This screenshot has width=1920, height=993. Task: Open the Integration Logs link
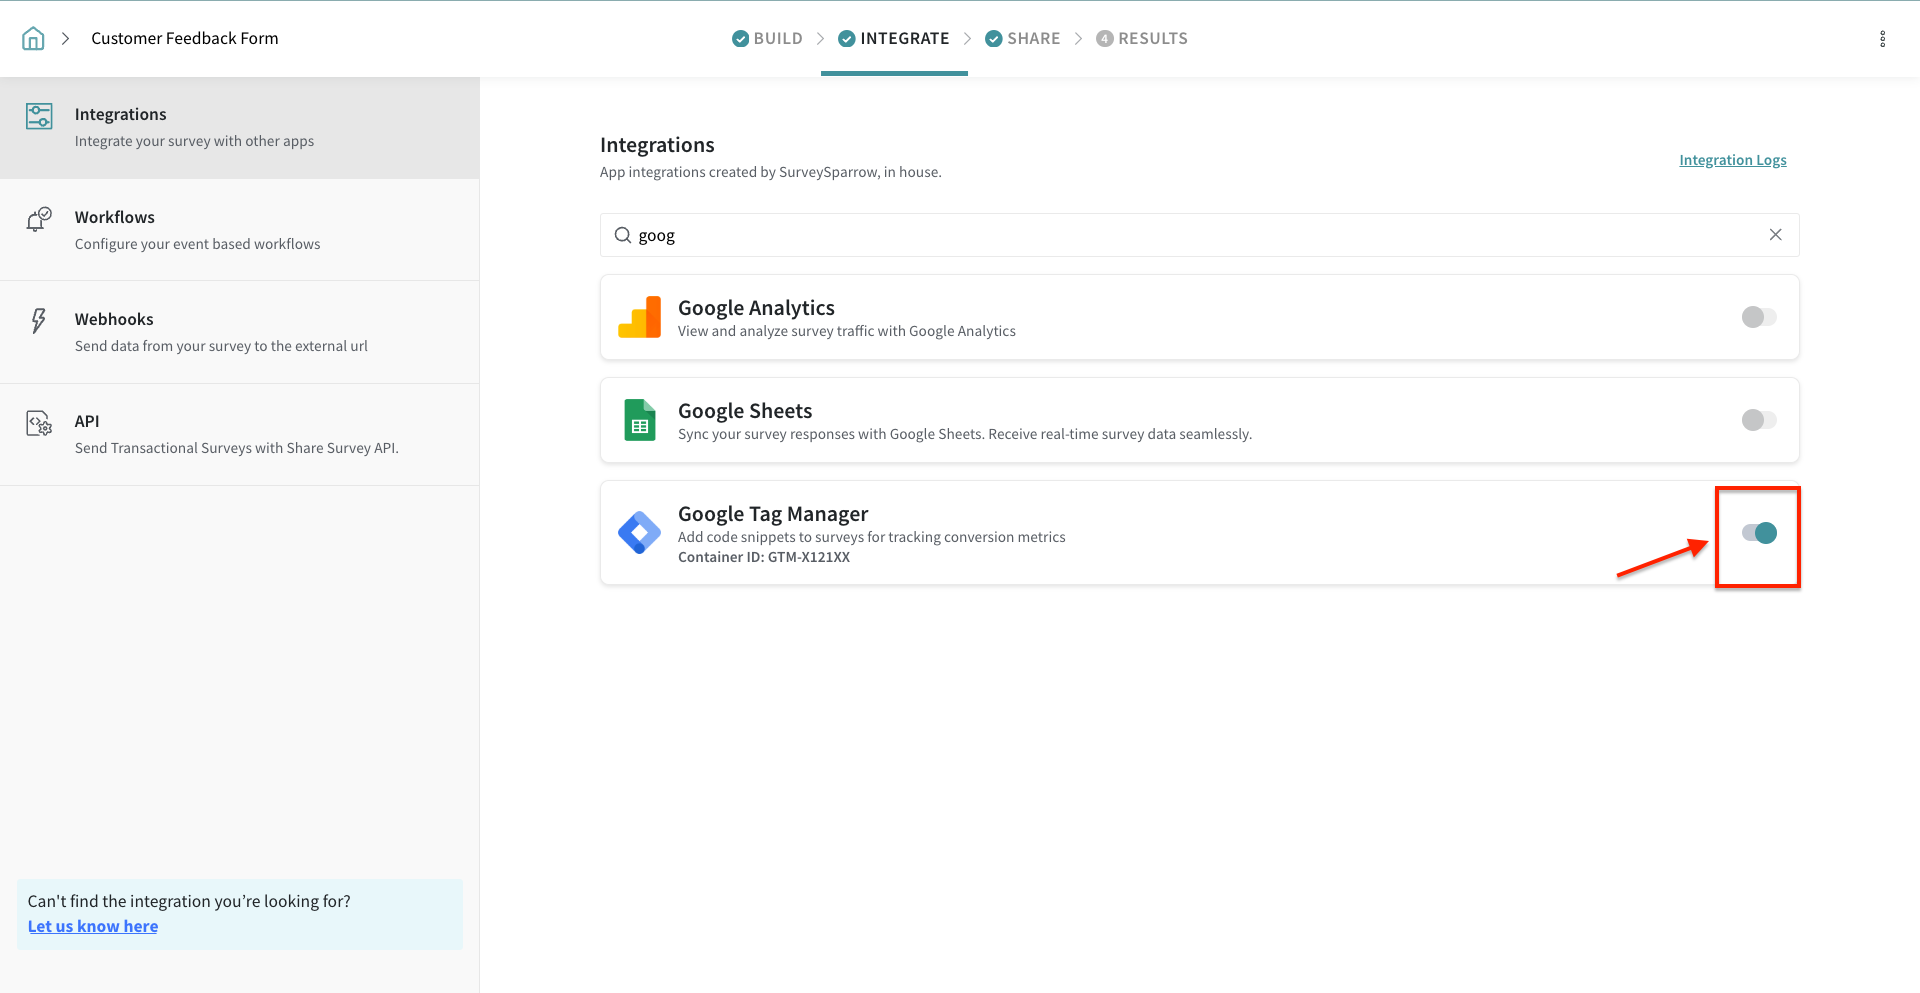click(x=1732, y=160)
